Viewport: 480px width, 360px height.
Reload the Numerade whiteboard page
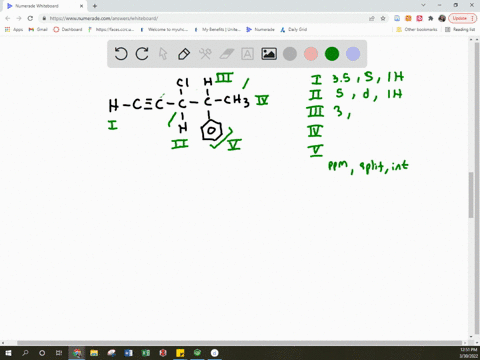coord(30,18)
